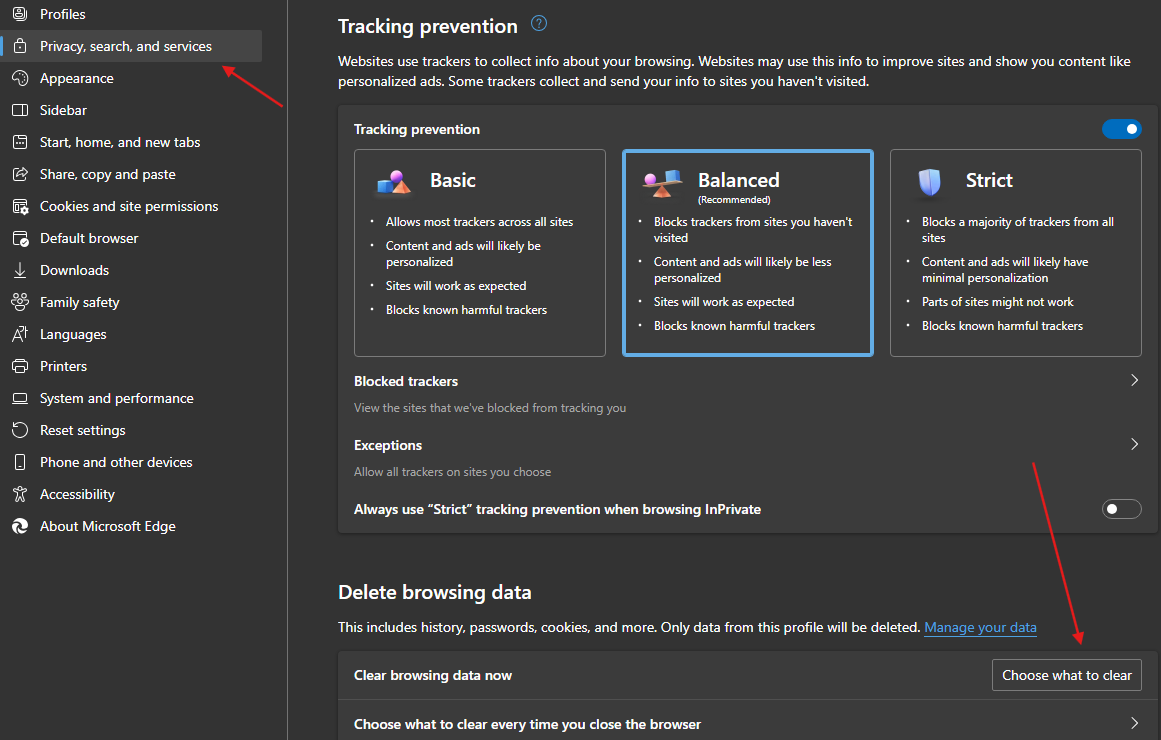Click the Default browser icon

click(x=20, y=238)
